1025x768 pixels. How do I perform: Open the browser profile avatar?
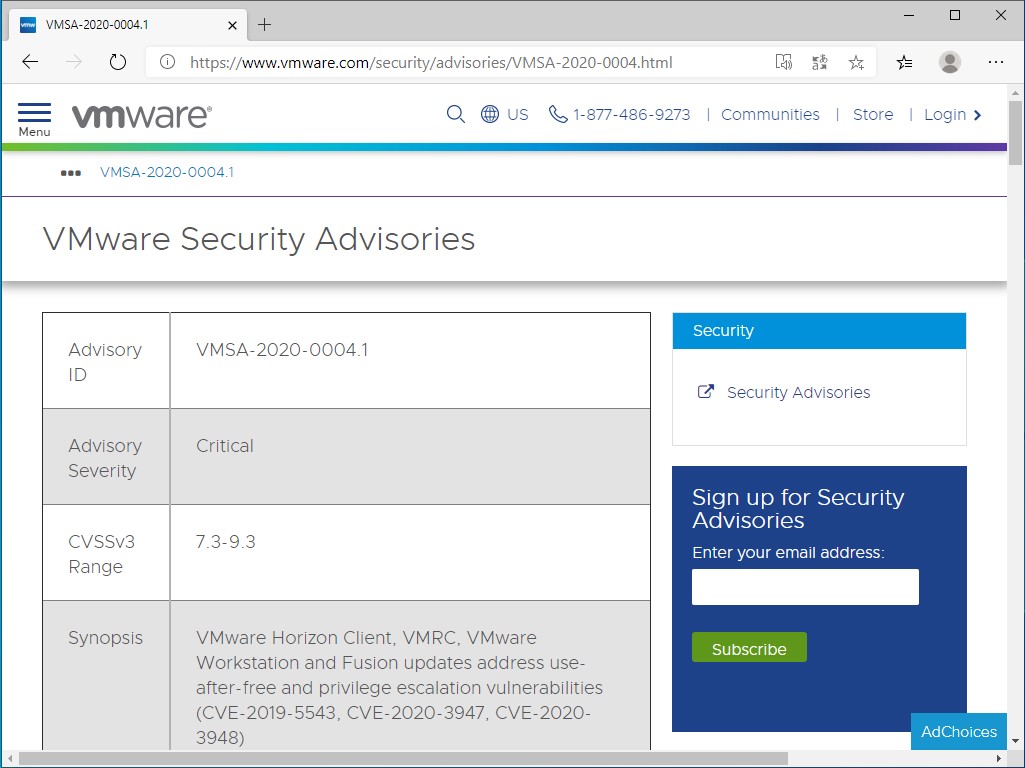[x=949, y=62]
